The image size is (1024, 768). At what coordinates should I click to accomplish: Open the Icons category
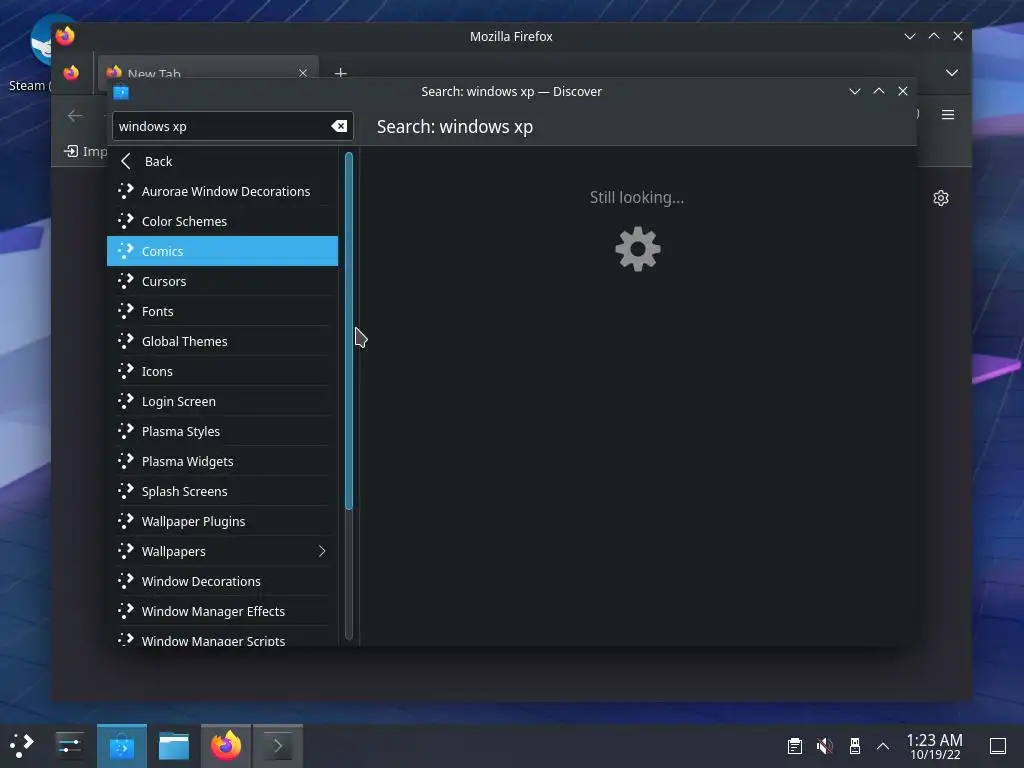coord(222,372)
